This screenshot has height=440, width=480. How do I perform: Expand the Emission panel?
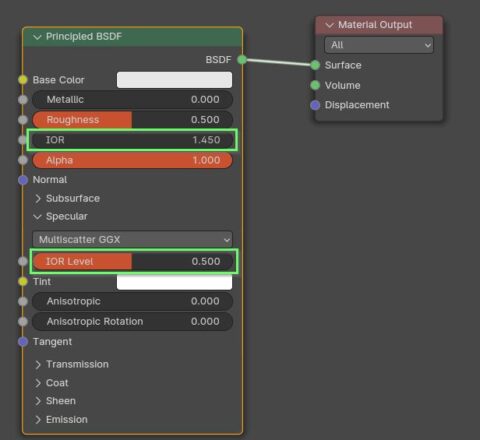tap(38, 420)
